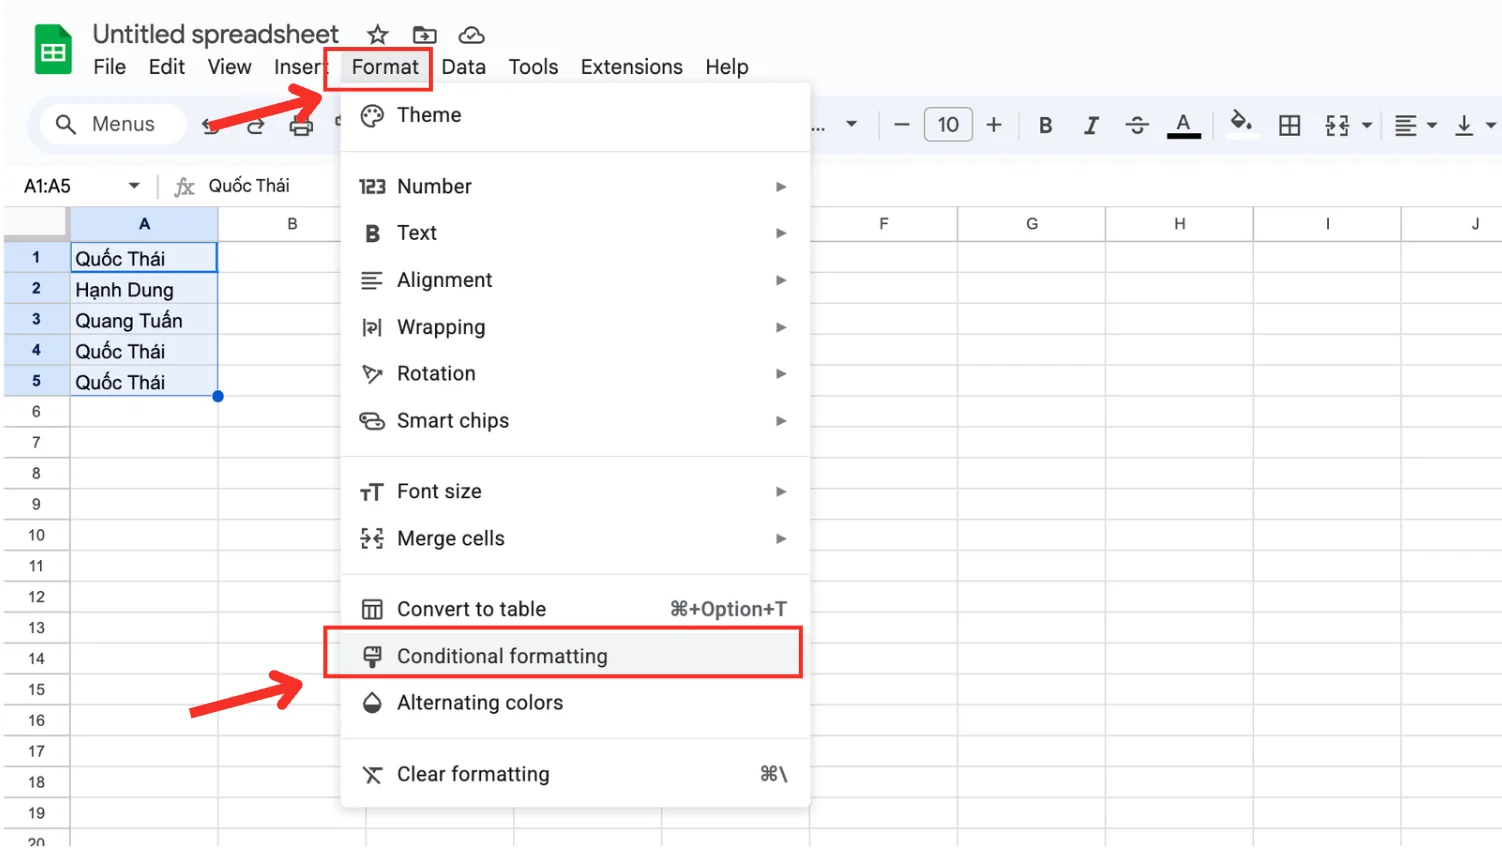
Task: Select Clear formatting
Action: 575,774
